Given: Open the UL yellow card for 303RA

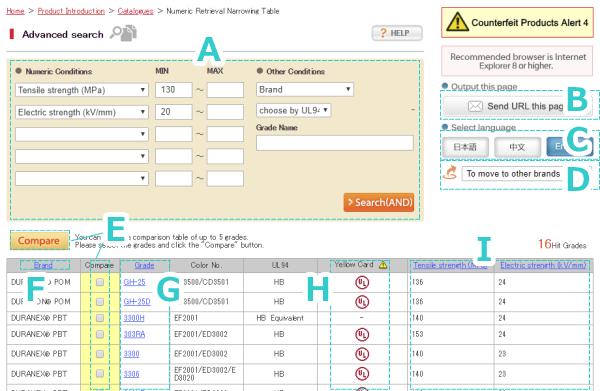Looking at the screenshot, I should click(x=362, y=335).
